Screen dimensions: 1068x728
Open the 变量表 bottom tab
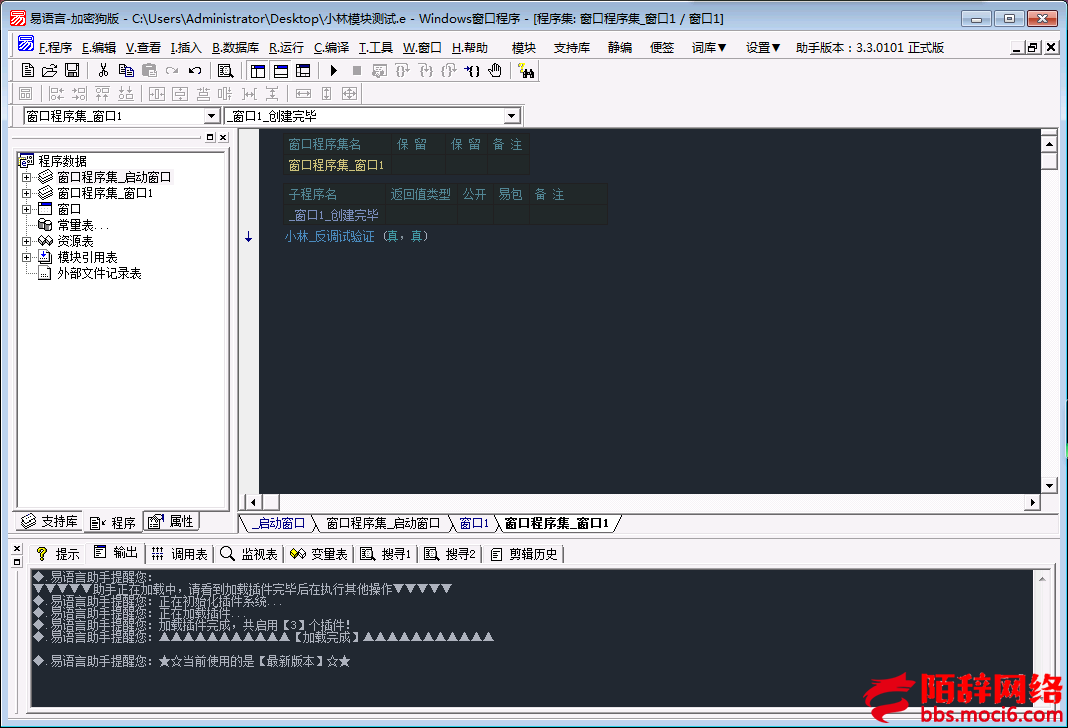319,554
